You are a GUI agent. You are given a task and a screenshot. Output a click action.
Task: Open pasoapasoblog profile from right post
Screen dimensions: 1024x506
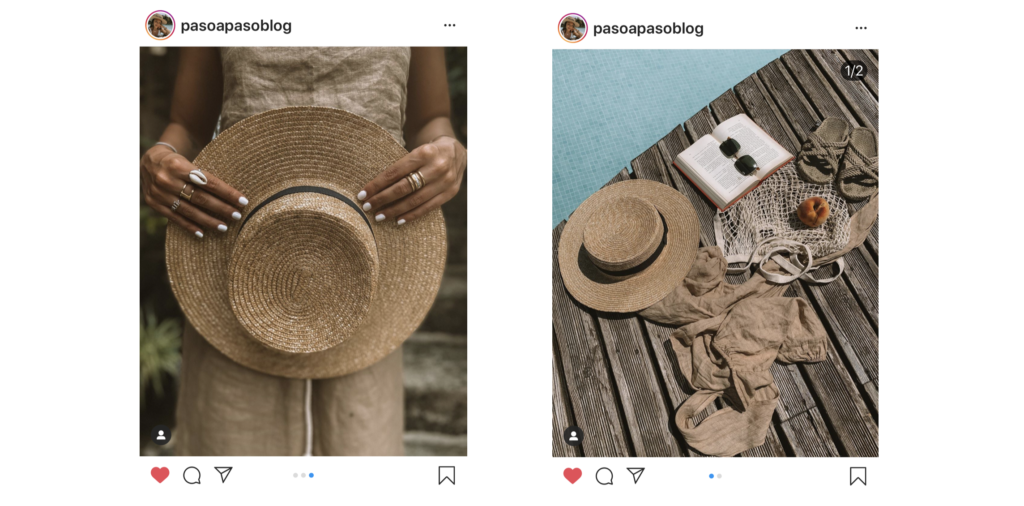coord(648,29)
